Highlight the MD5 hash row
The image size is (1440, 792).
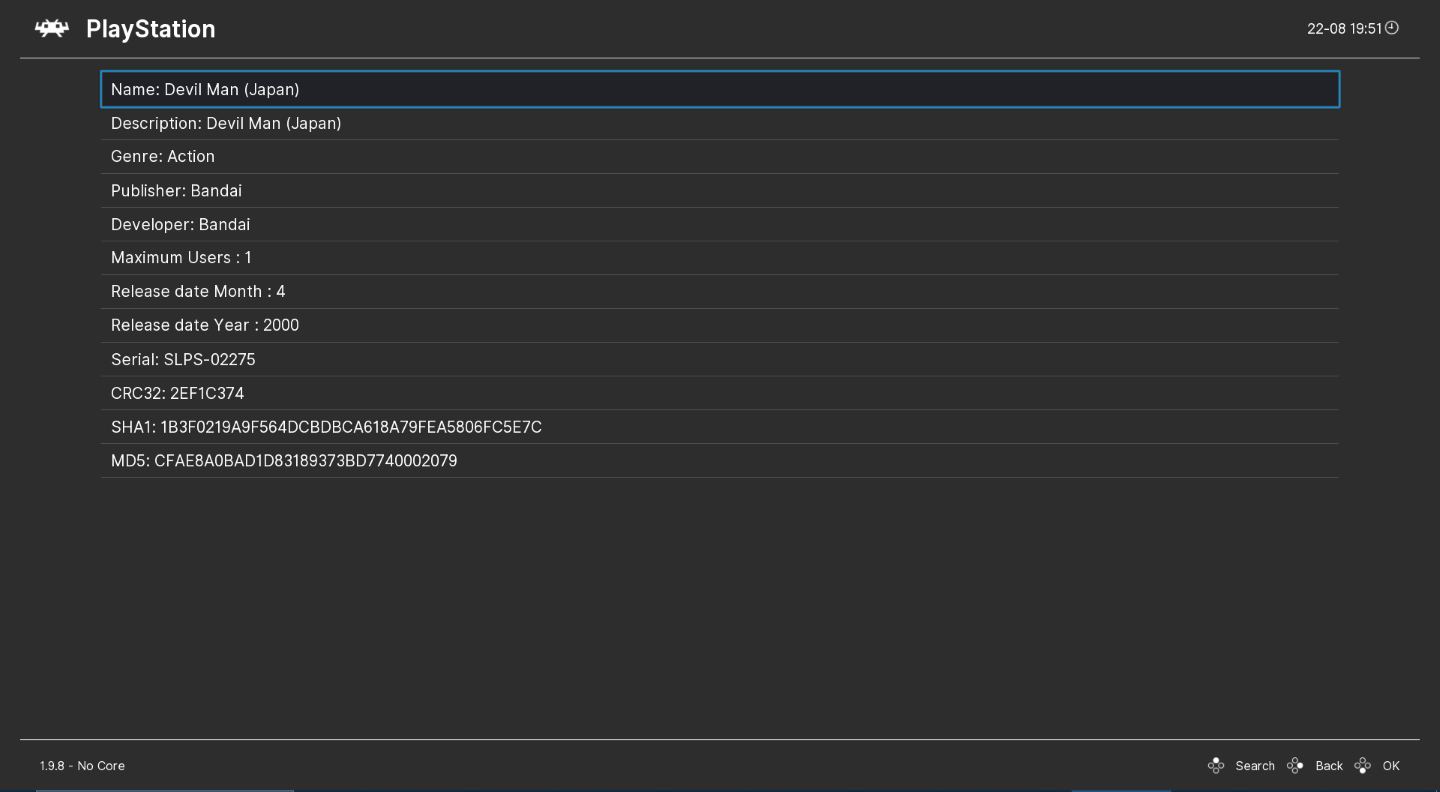click(x=720, y=461)
